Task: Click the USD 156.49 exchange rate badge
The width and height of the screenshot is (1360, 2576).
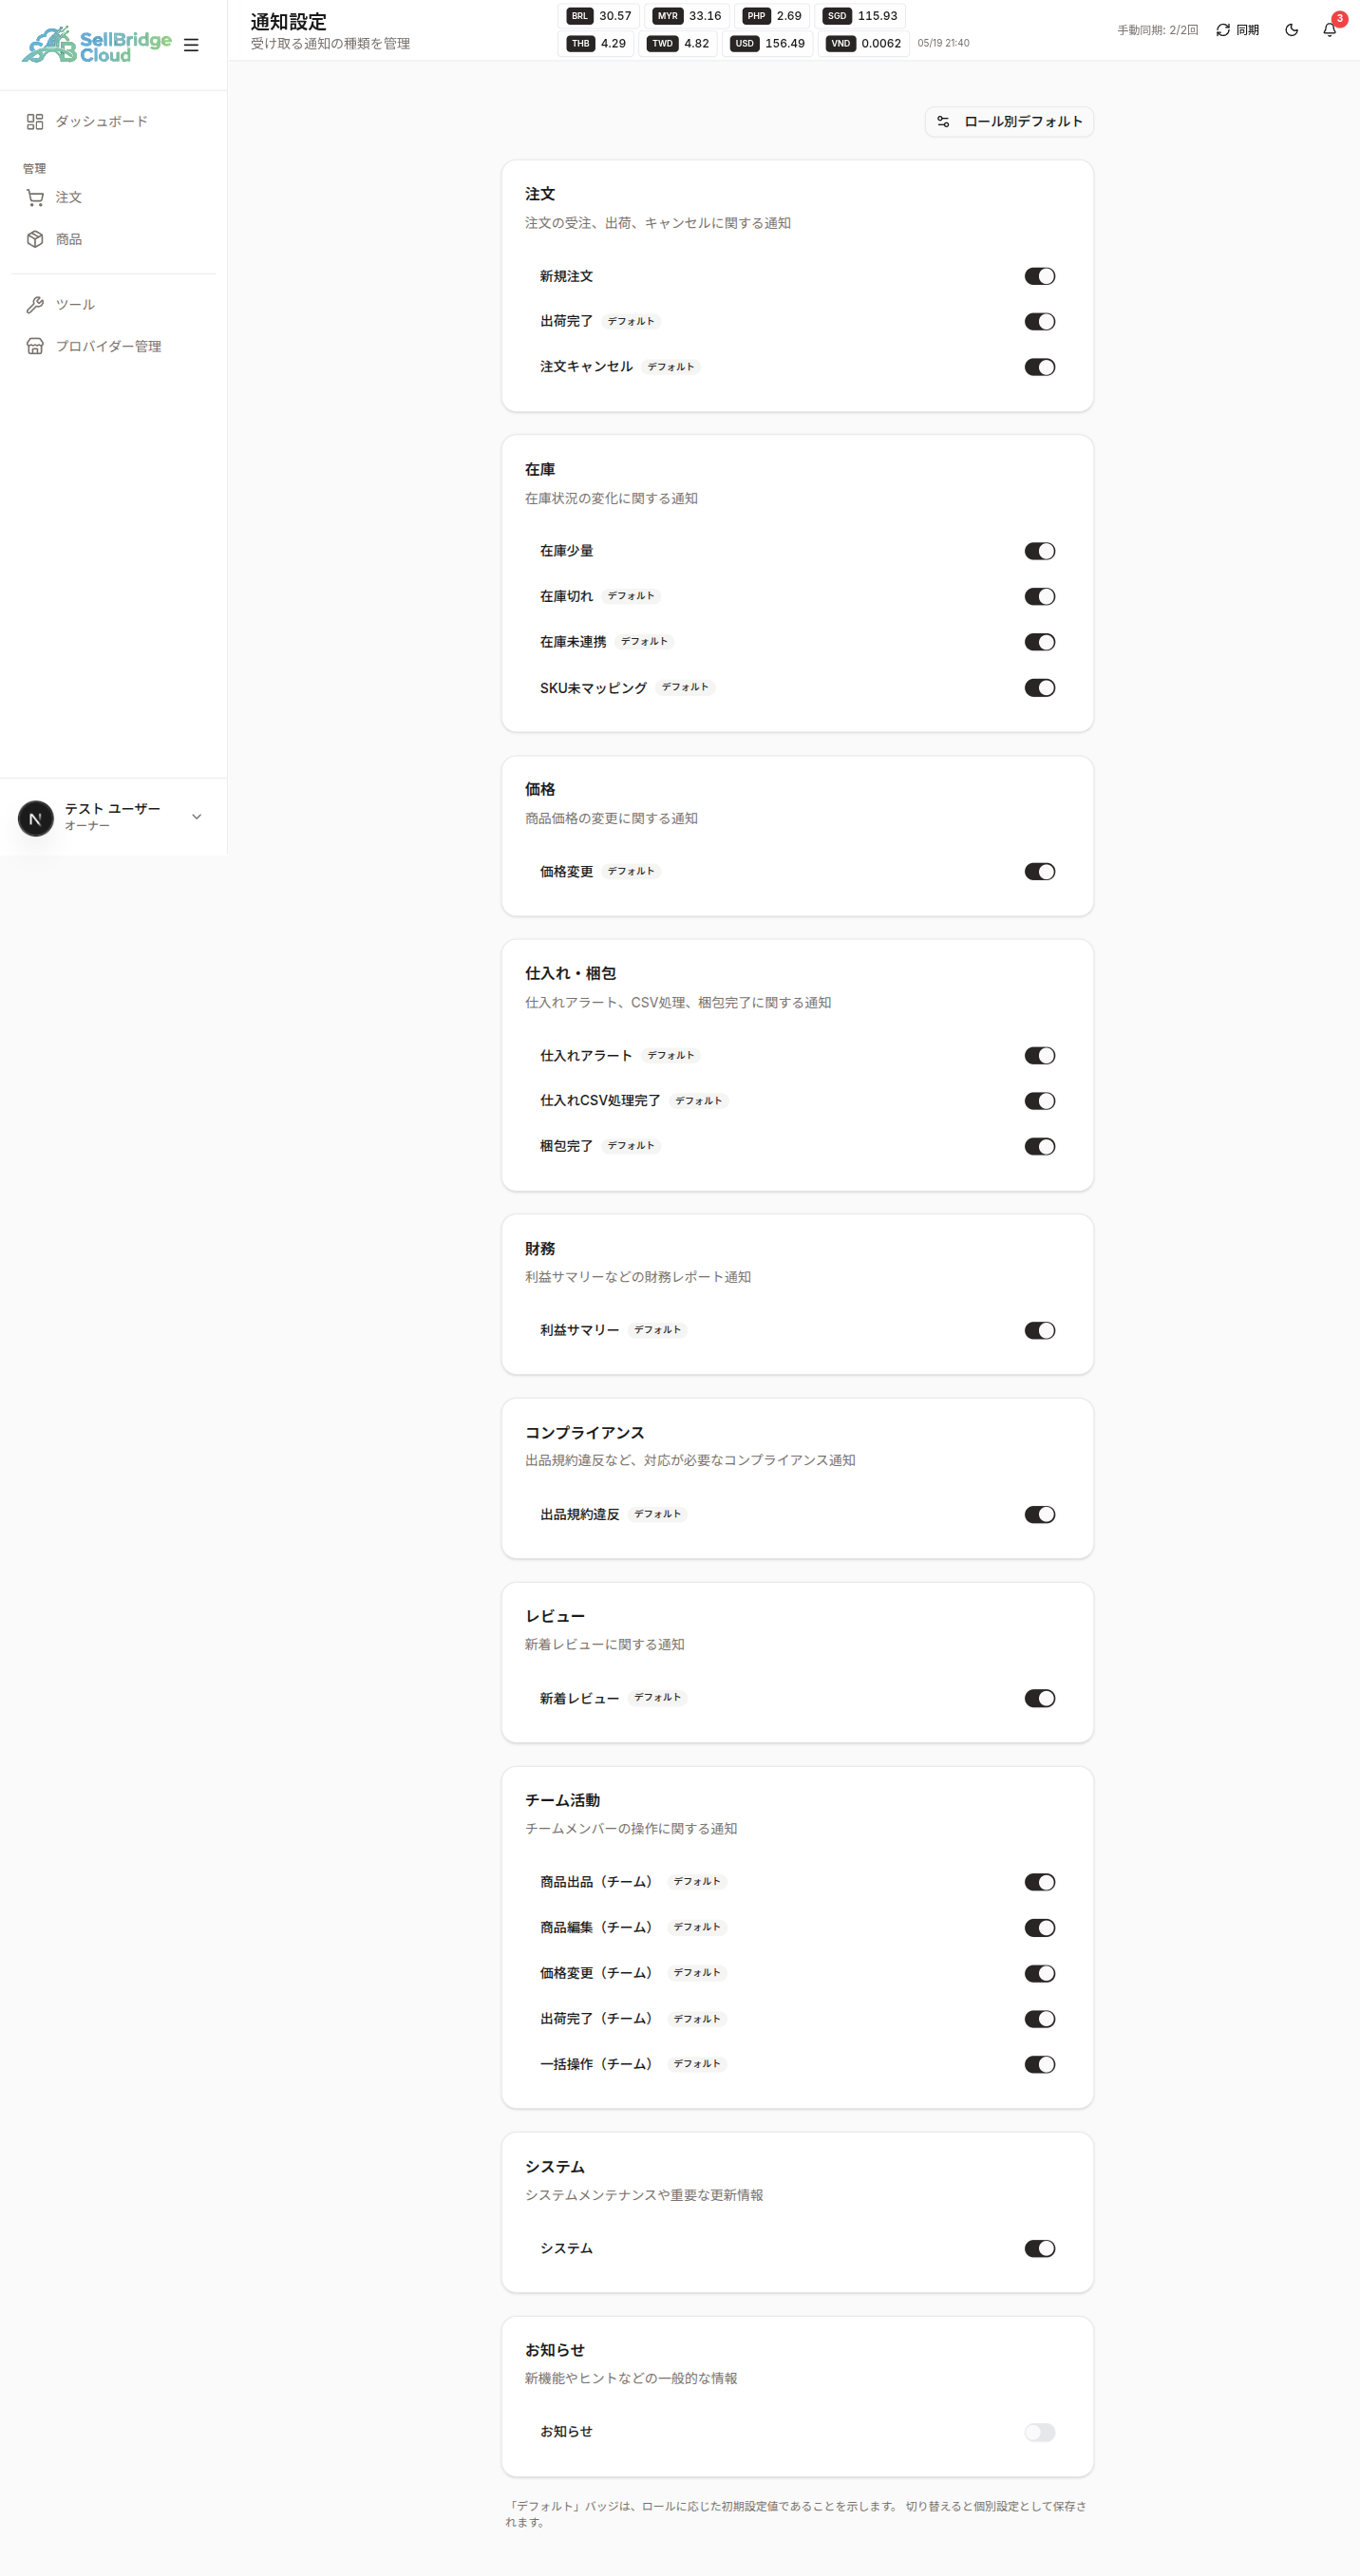Action: [x=768, y=43]
